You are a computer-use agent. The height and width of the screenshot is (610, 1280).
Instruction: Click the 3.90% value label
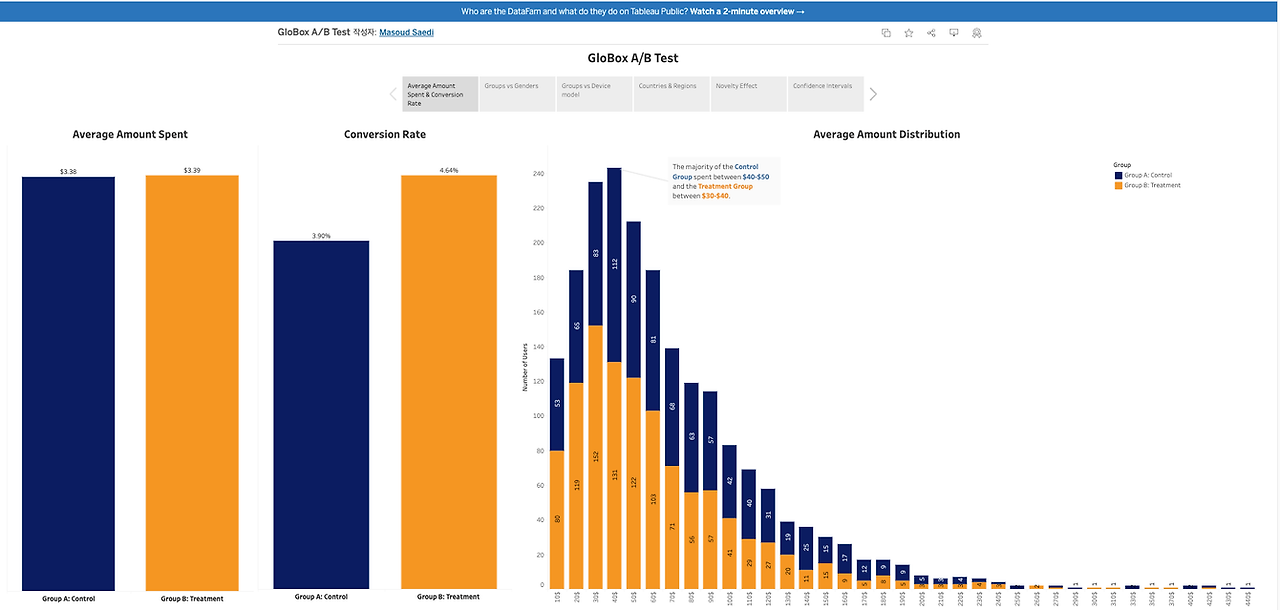tap(321, 236)
